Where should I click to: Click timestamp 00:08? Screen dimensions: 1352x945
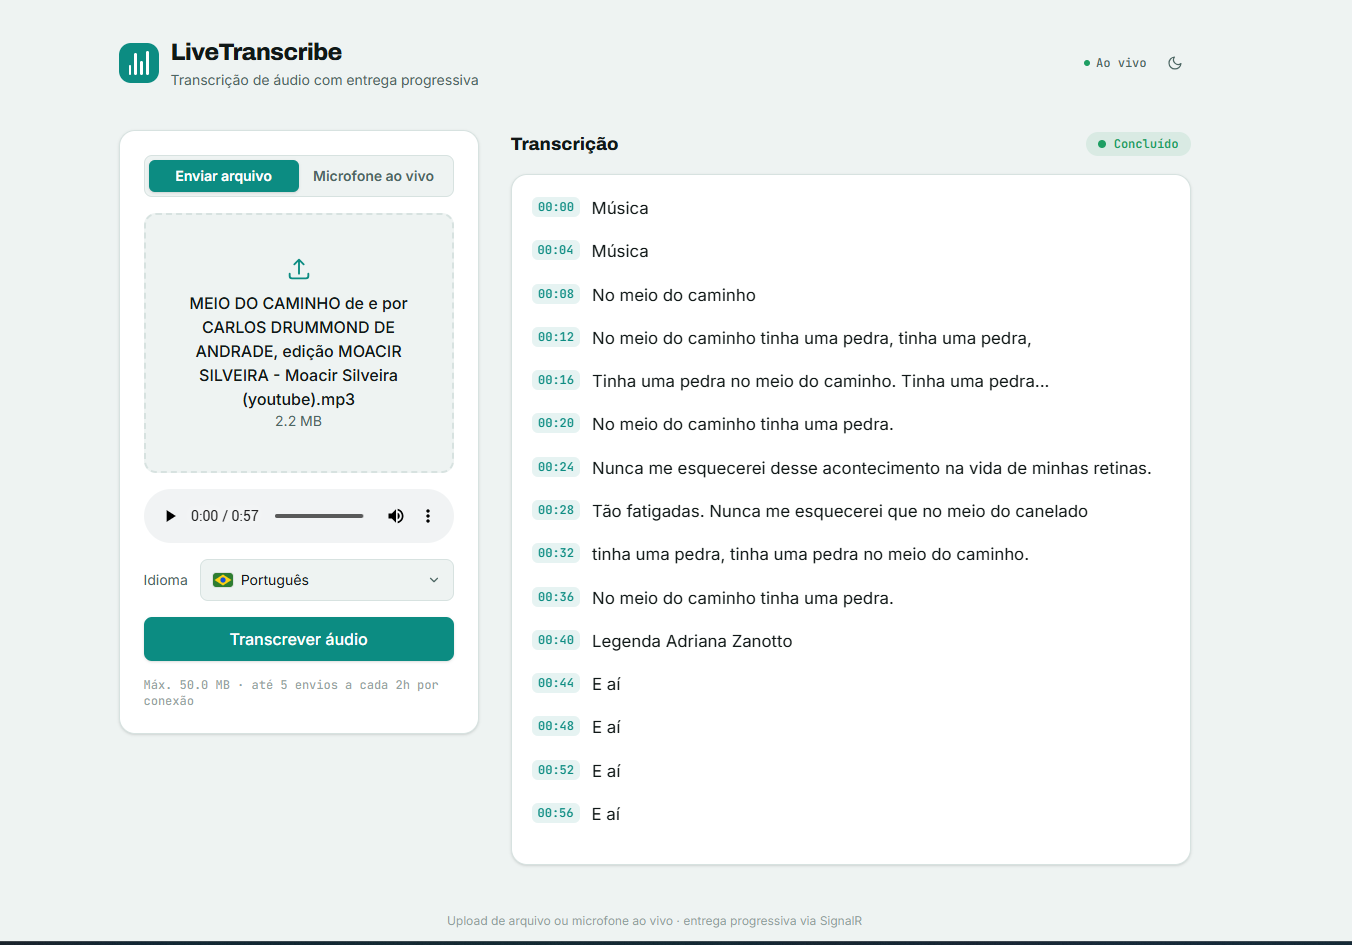click(556, 294)
